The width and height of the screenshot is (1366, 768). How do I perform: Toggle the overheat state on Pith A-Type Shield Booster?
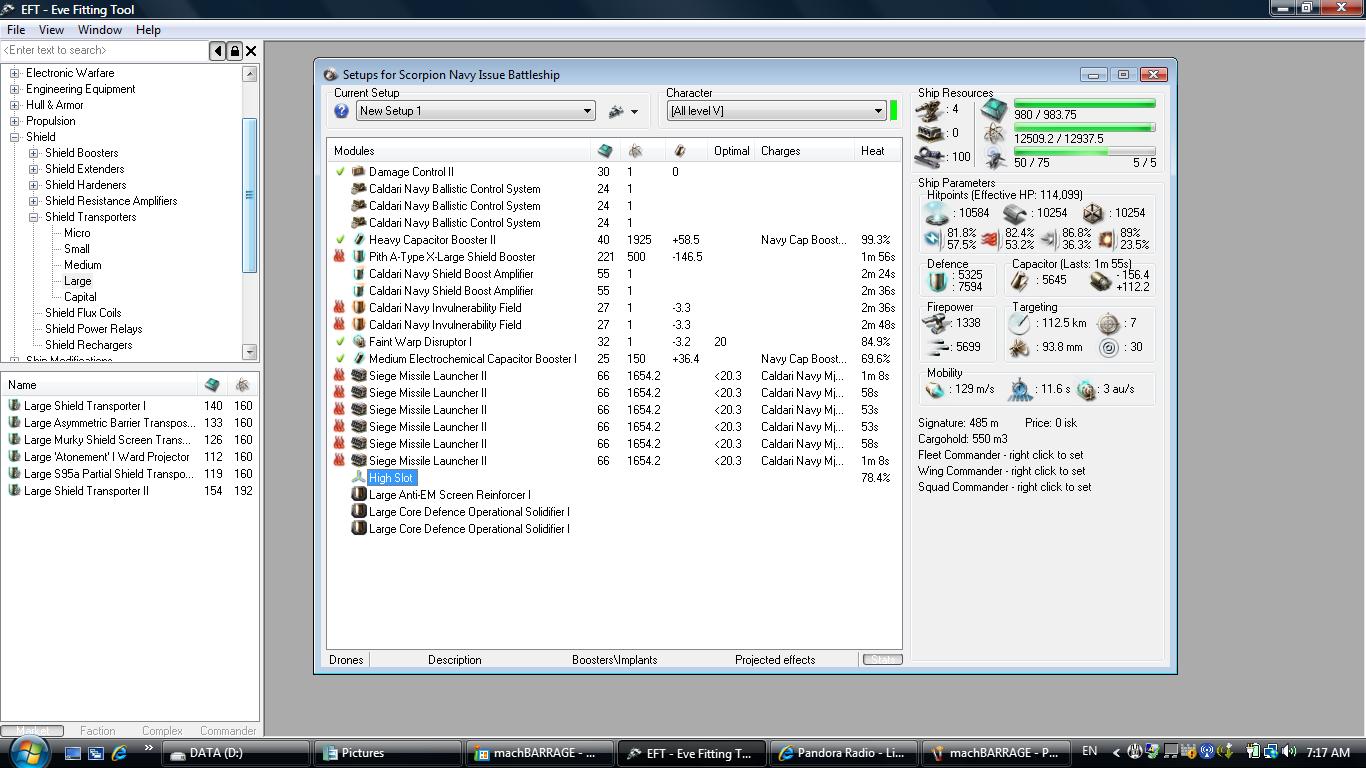(x=340, y=257)
